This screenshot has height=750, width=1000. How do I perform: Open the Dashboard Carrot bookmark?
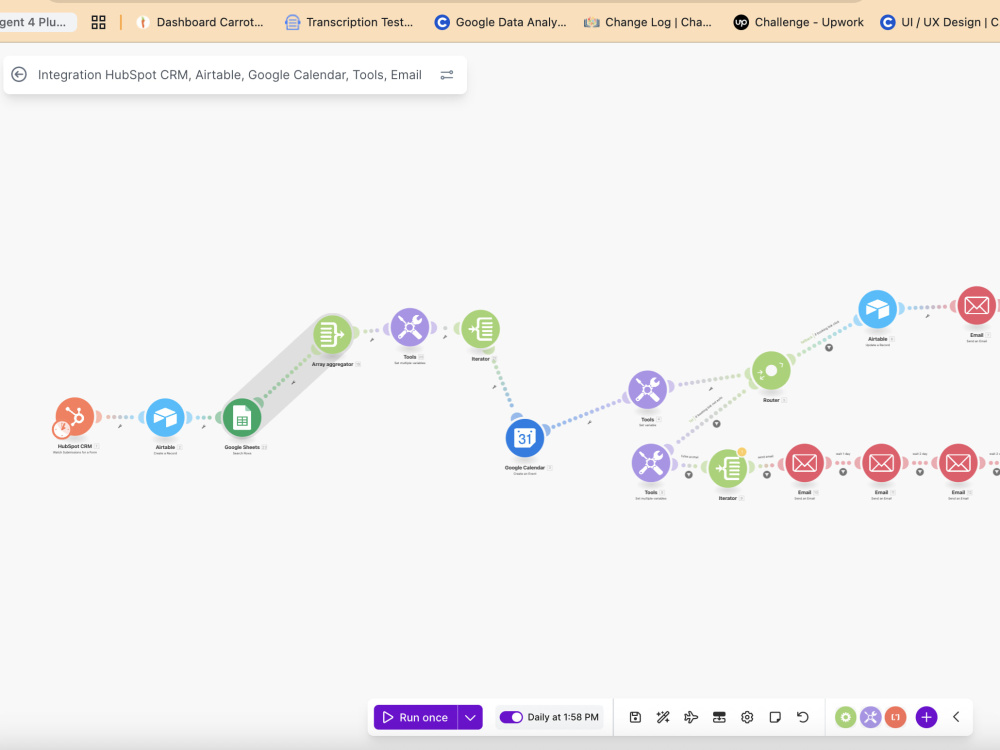point(200,22)
